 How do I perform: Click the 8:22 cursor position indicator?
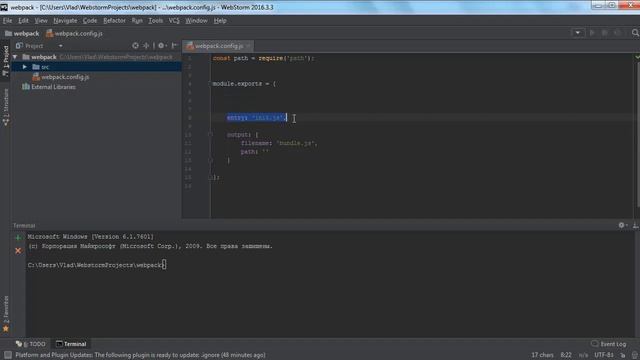coord(566,355)
